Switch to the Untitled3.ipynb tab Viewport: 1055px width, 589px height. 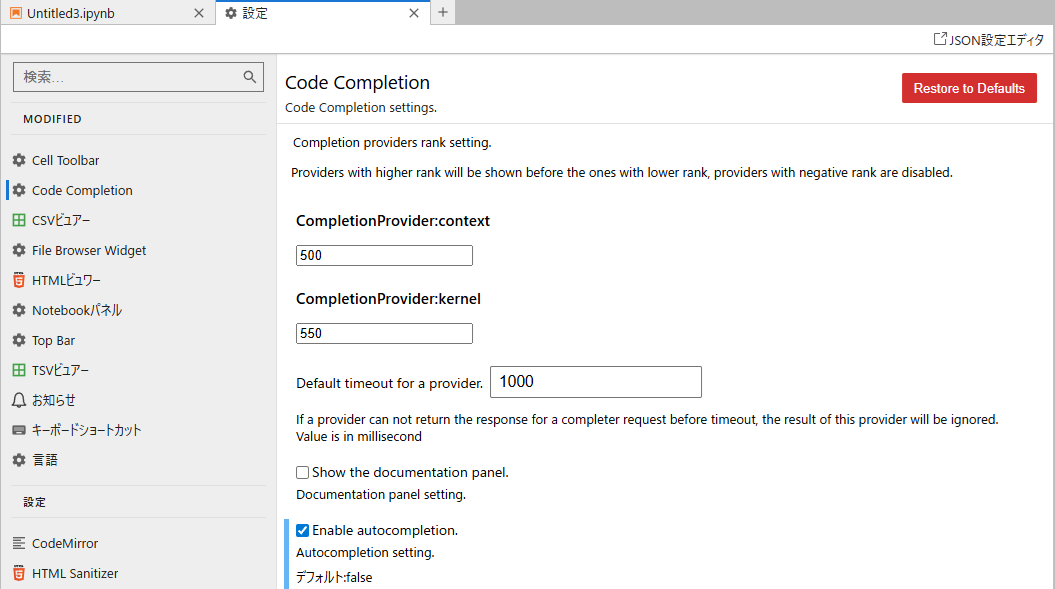(x=98, y=13)
